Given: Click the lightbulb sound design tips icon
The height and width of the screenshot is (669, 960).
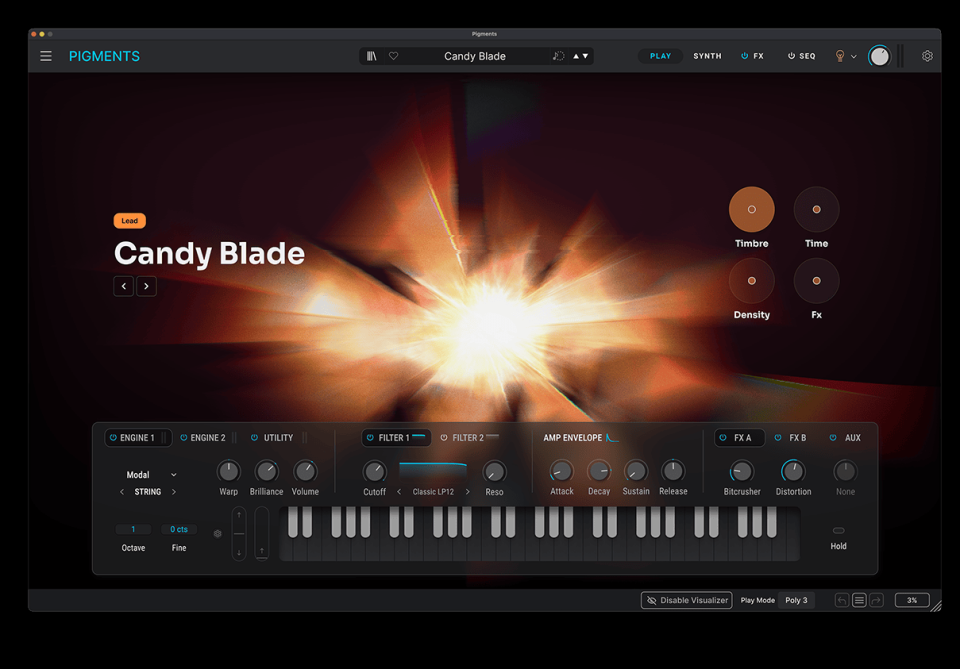Looking at the screenshot, I should click(840, 56).
